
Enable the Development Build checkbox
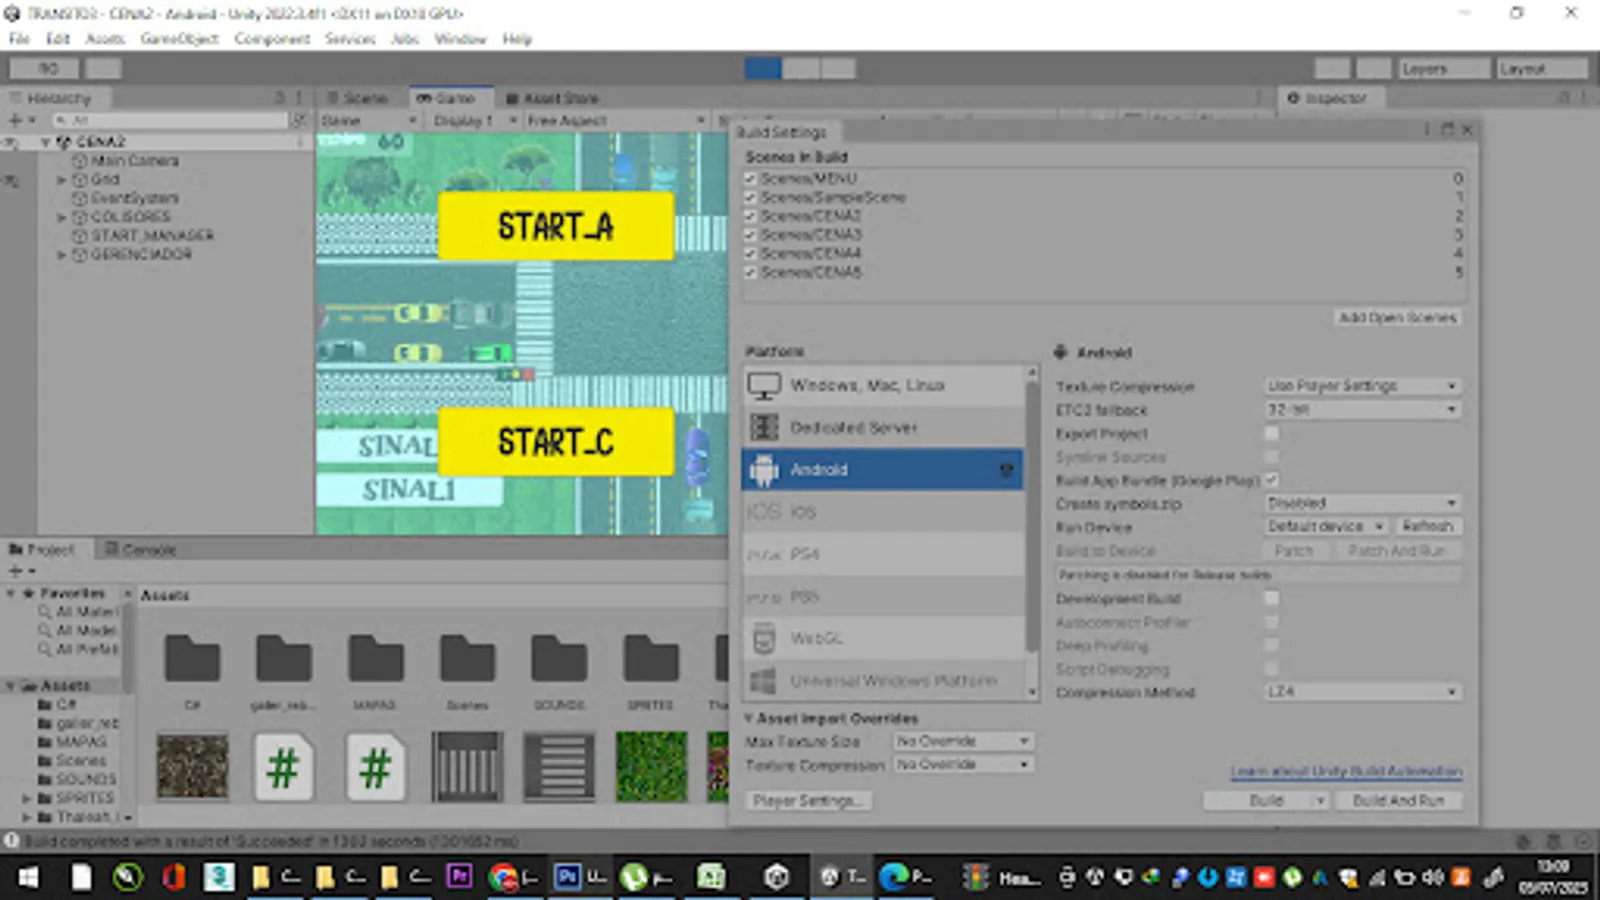click(1271, 598)
